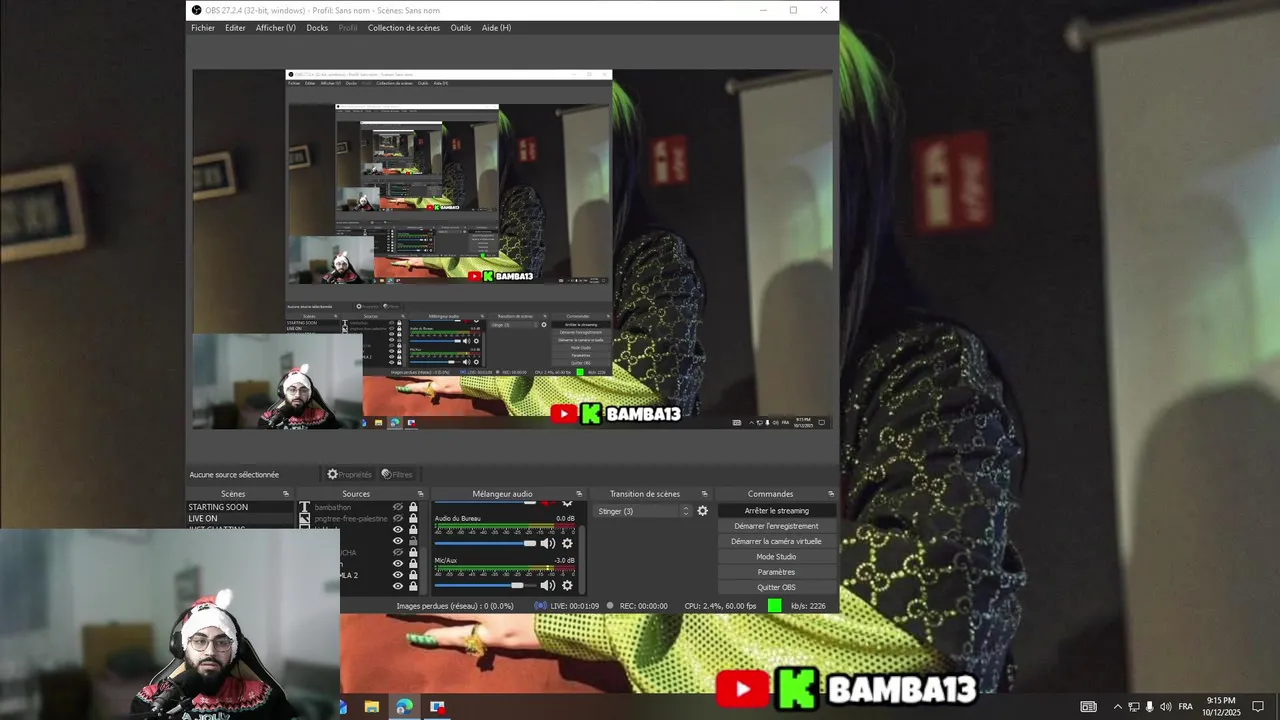Click the tray microphone icon
The image size is (1280, 720).
pos(1150,707)
